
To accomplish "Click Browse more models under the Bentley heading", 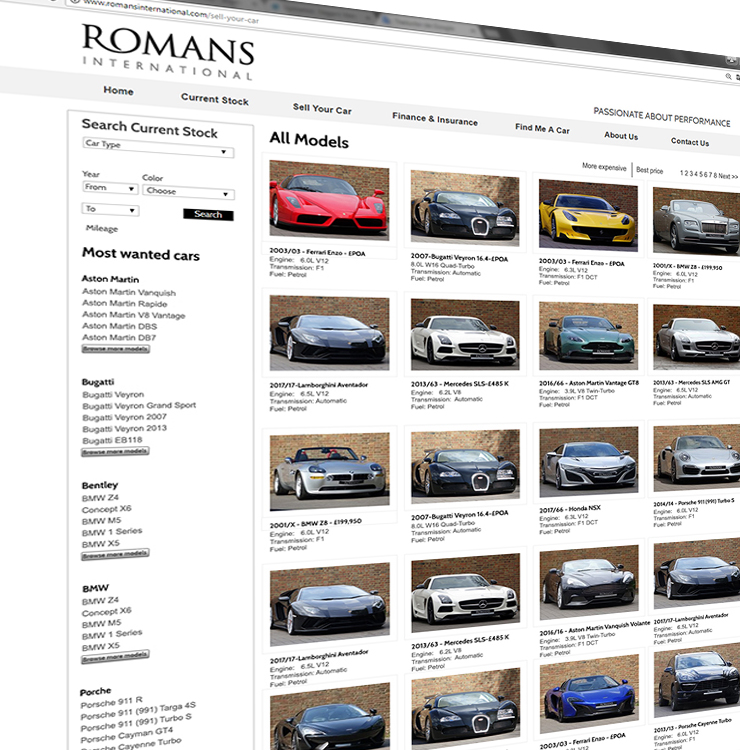I will [115, 554].
